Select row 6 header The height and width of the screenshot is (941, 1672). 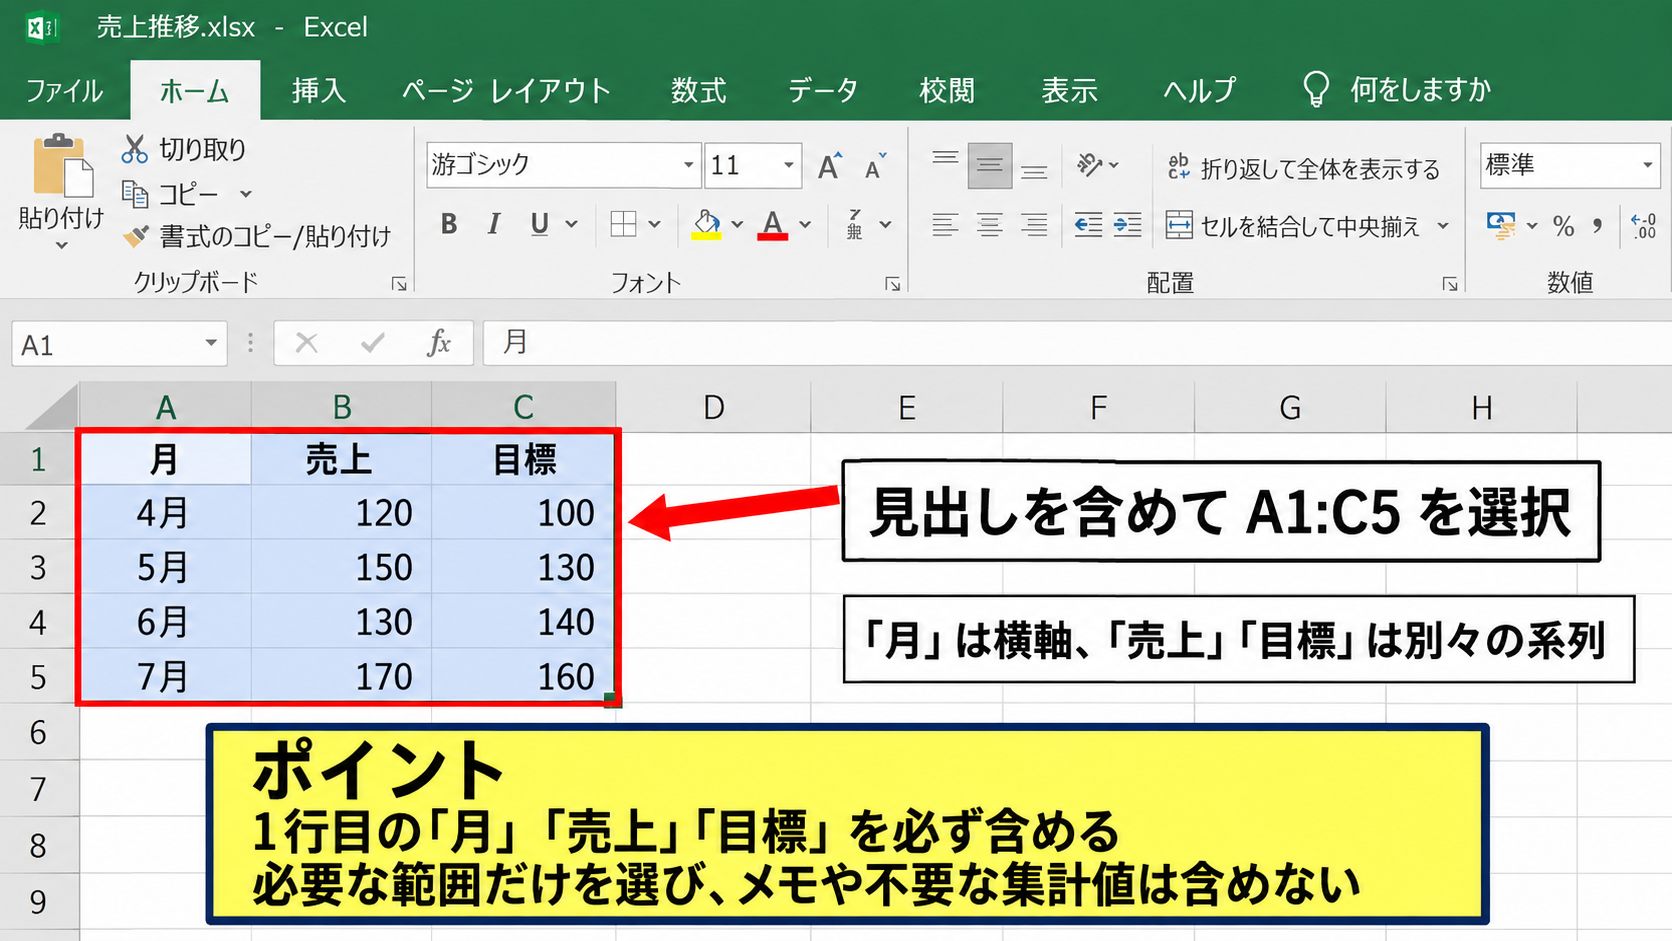(38, 732)
